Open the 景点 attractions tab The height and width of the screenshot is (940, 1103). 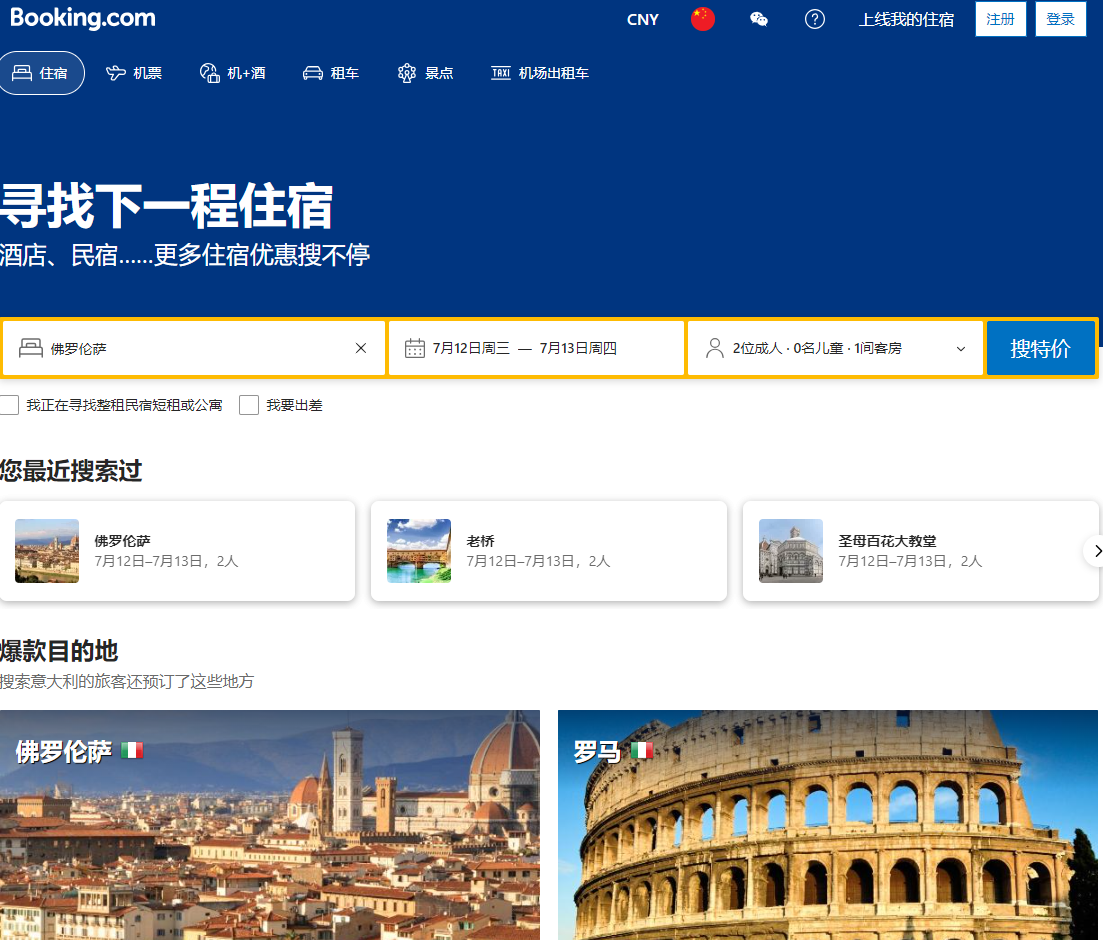coord(425,73)
